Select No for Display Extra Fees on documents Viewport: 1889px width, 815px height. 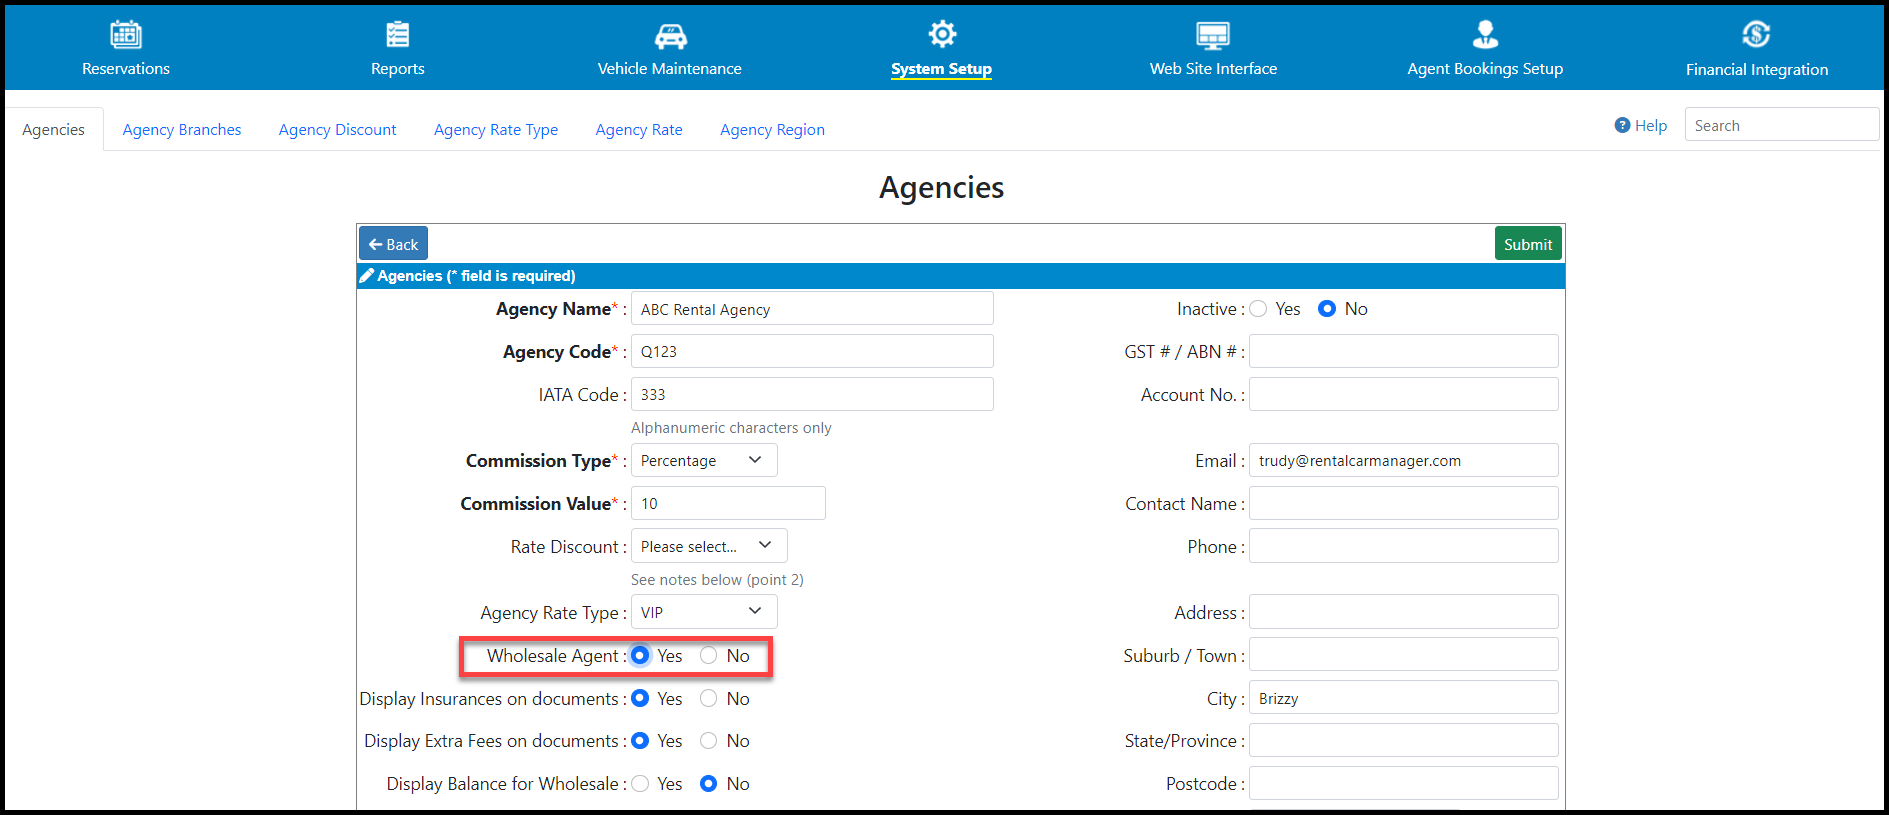[x=708, y=740]
